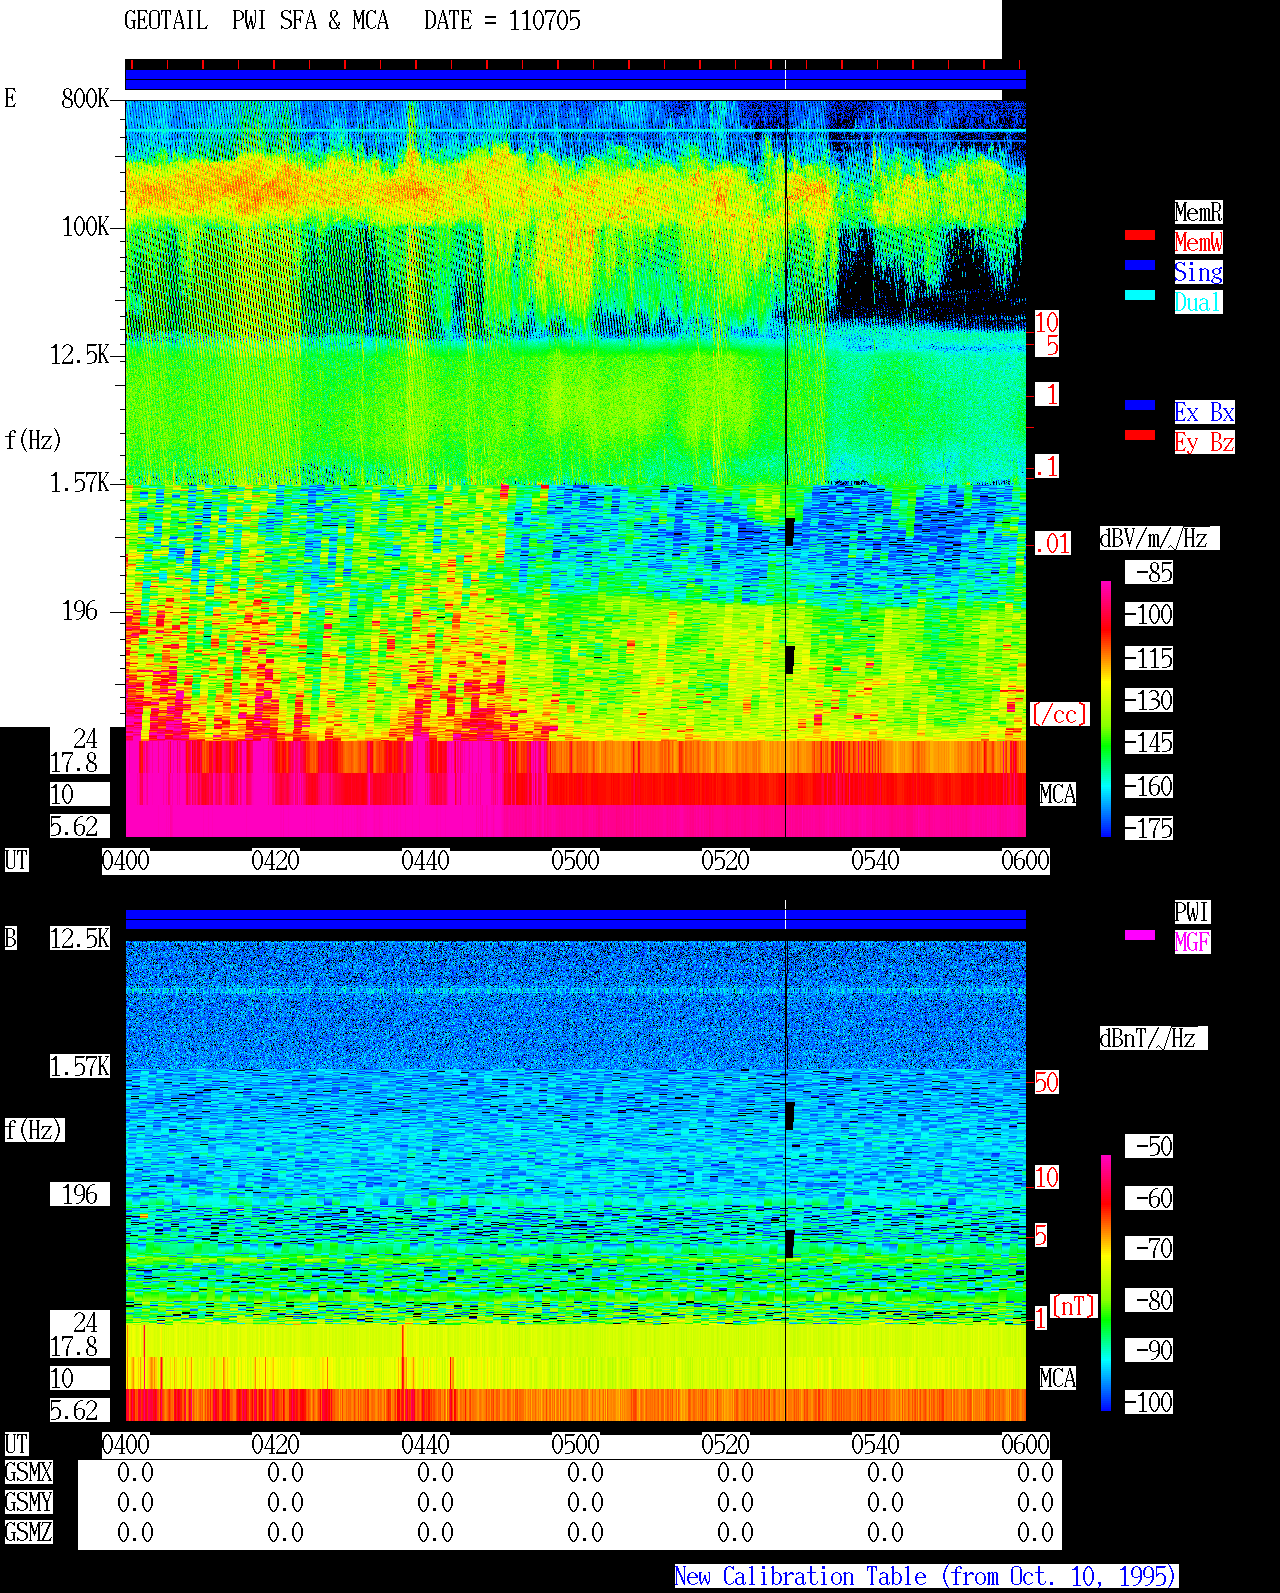
Task: Click the -130 color scale value
Action: [x=1149, y=700]
